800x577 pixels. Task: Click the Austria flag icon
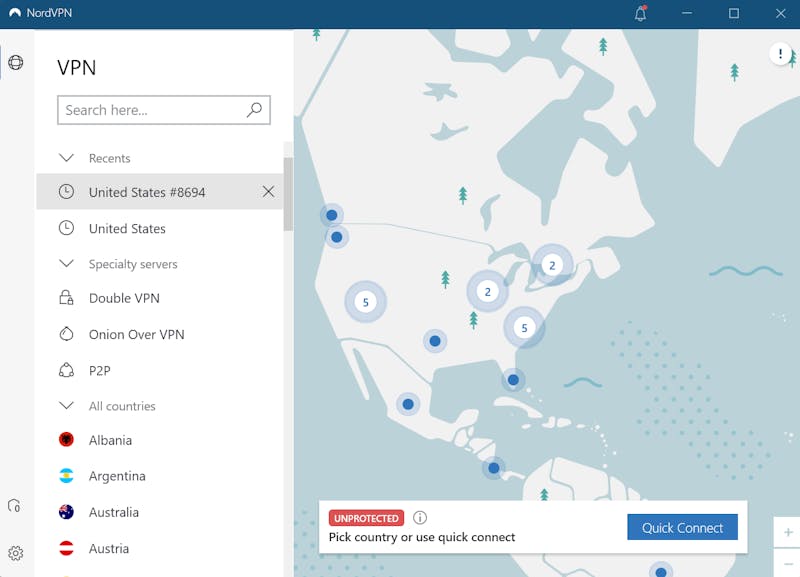(66, 548)
